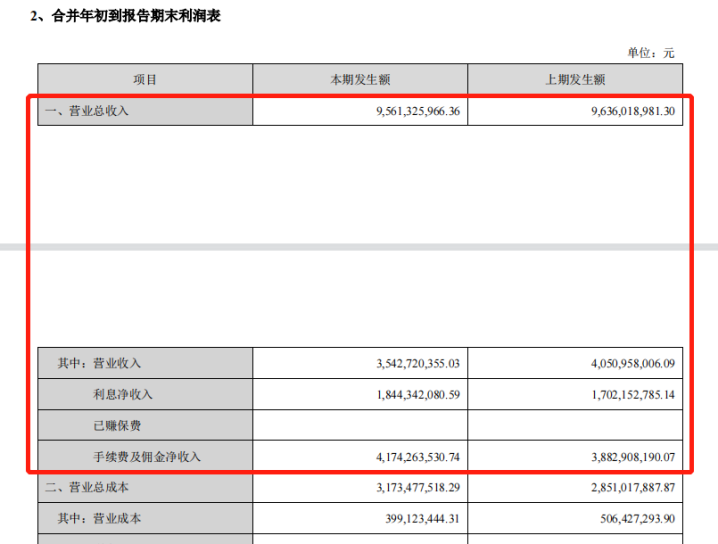Viewport: 718px width, 544px height.
Task: Click value 1,844,342,080.59
Action: (418, 395)
